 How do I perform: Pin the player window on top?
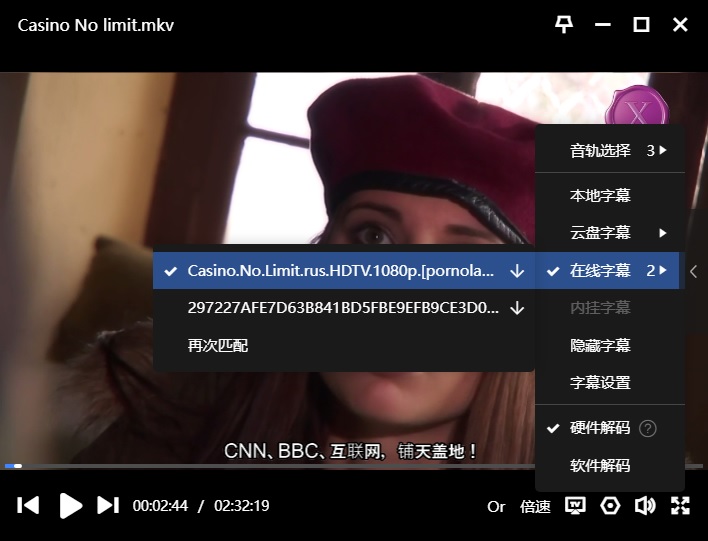(564, 25)
